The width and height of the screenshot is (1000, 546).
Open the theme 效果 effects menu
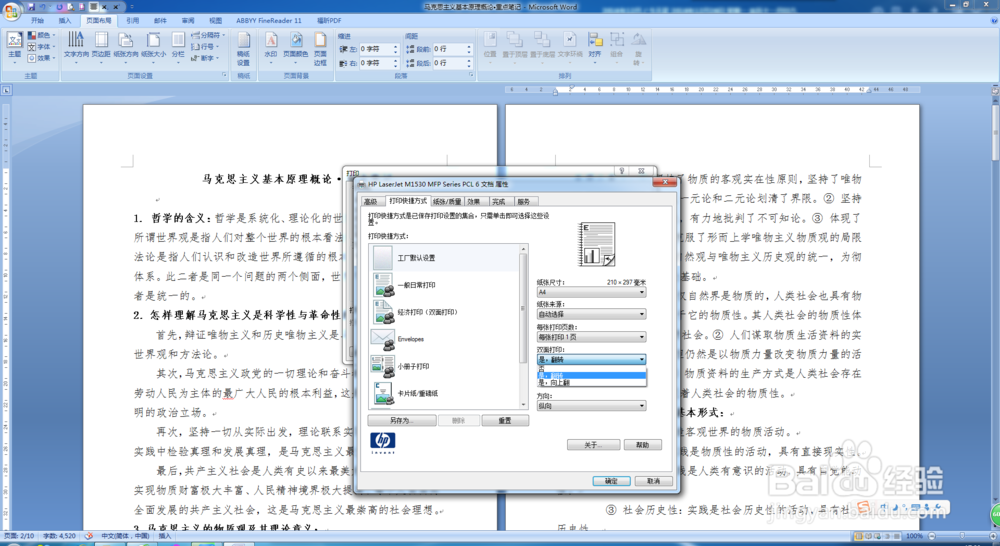point(41,58)
